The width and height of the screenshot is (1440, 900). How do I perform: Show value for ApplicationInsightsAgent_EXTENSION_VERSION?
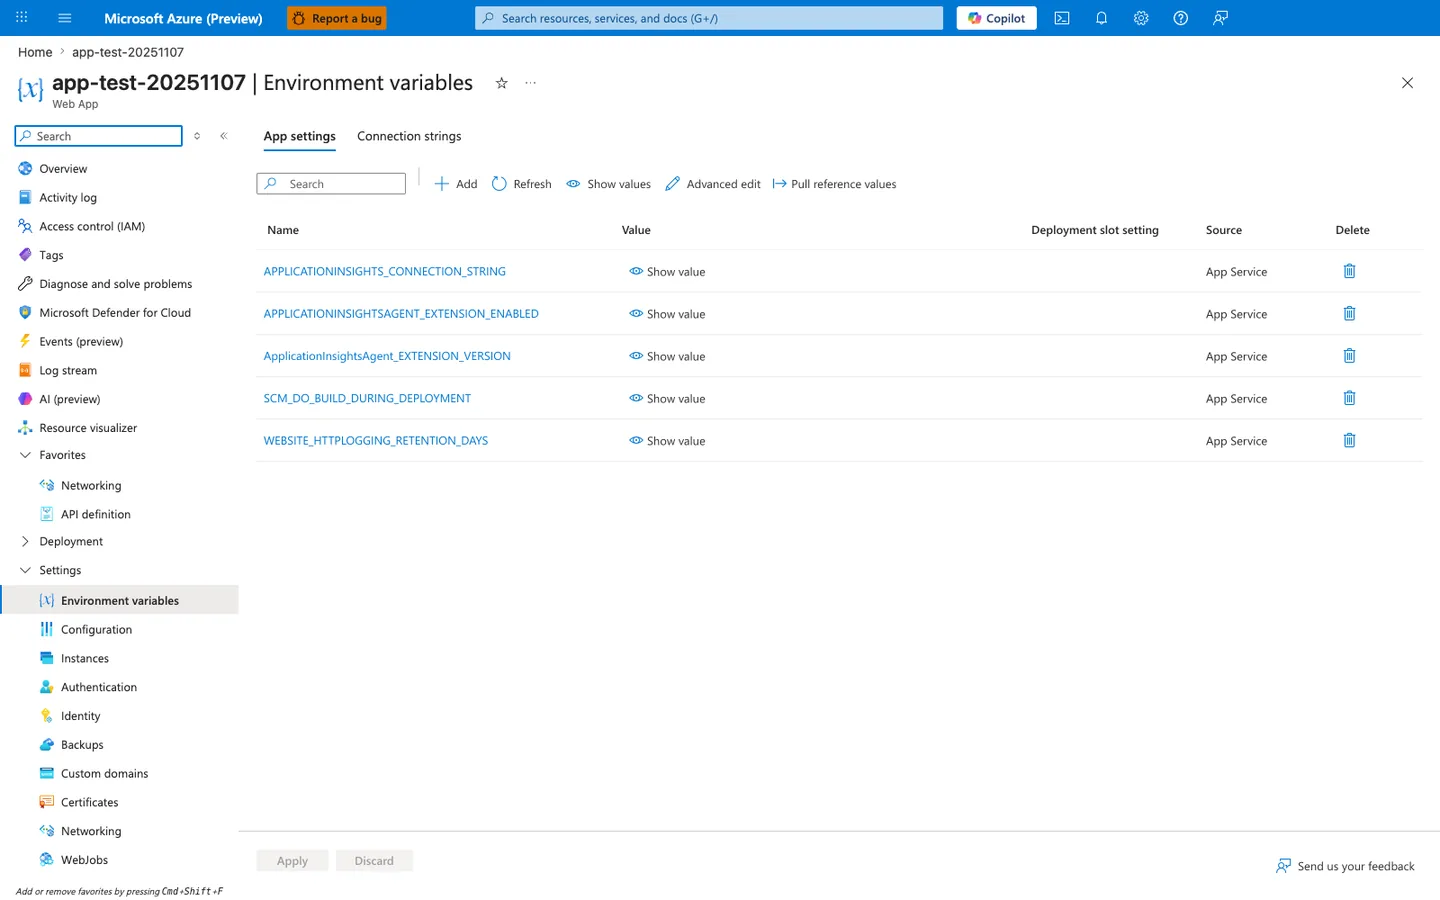click(x=667, y=356)
